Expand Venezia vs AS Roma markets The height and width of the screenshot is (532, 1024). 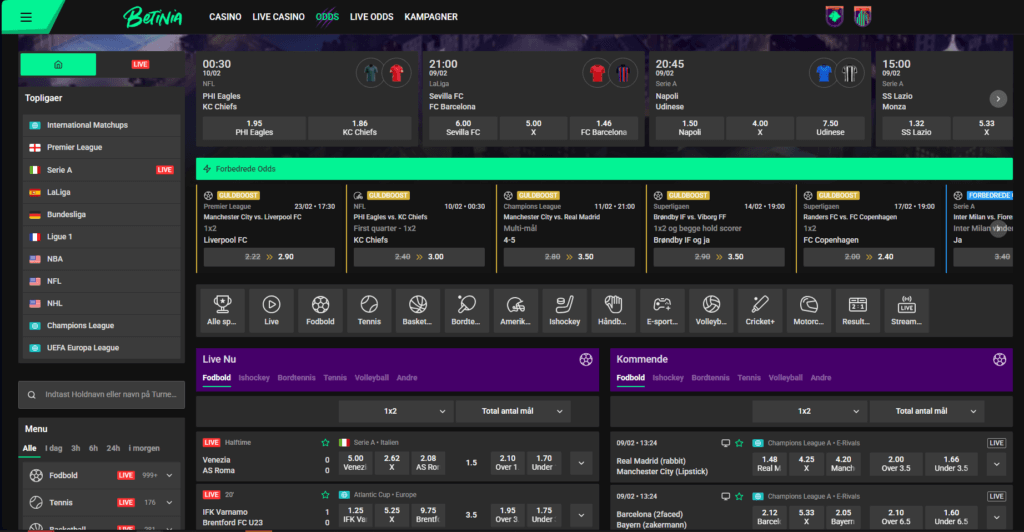581,463
